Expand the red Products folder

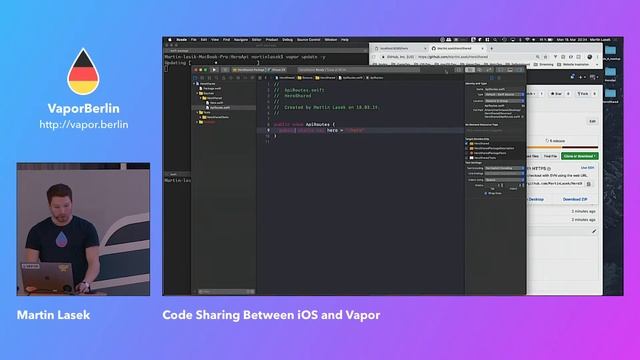[198, 122]
